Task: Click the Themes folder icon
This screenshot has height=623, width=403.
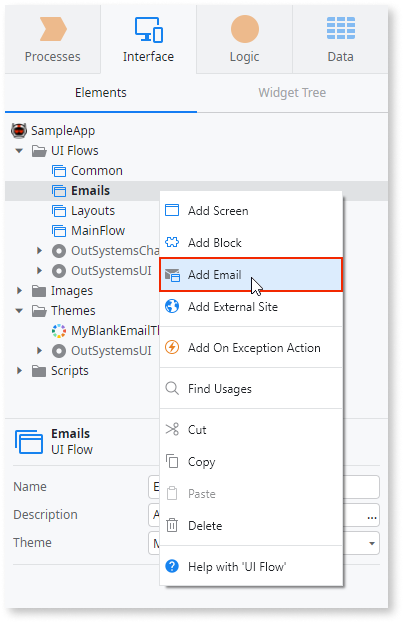Action: pyautogui.click(x=39, y=311)
